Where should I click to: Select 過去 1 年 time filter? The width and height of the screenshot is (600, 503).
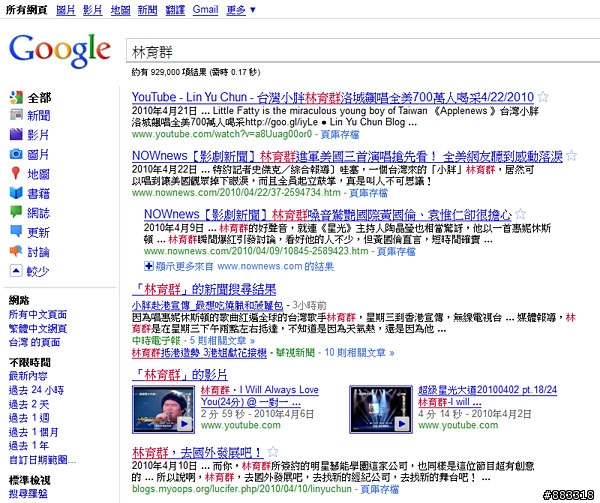tap(29, 446)
